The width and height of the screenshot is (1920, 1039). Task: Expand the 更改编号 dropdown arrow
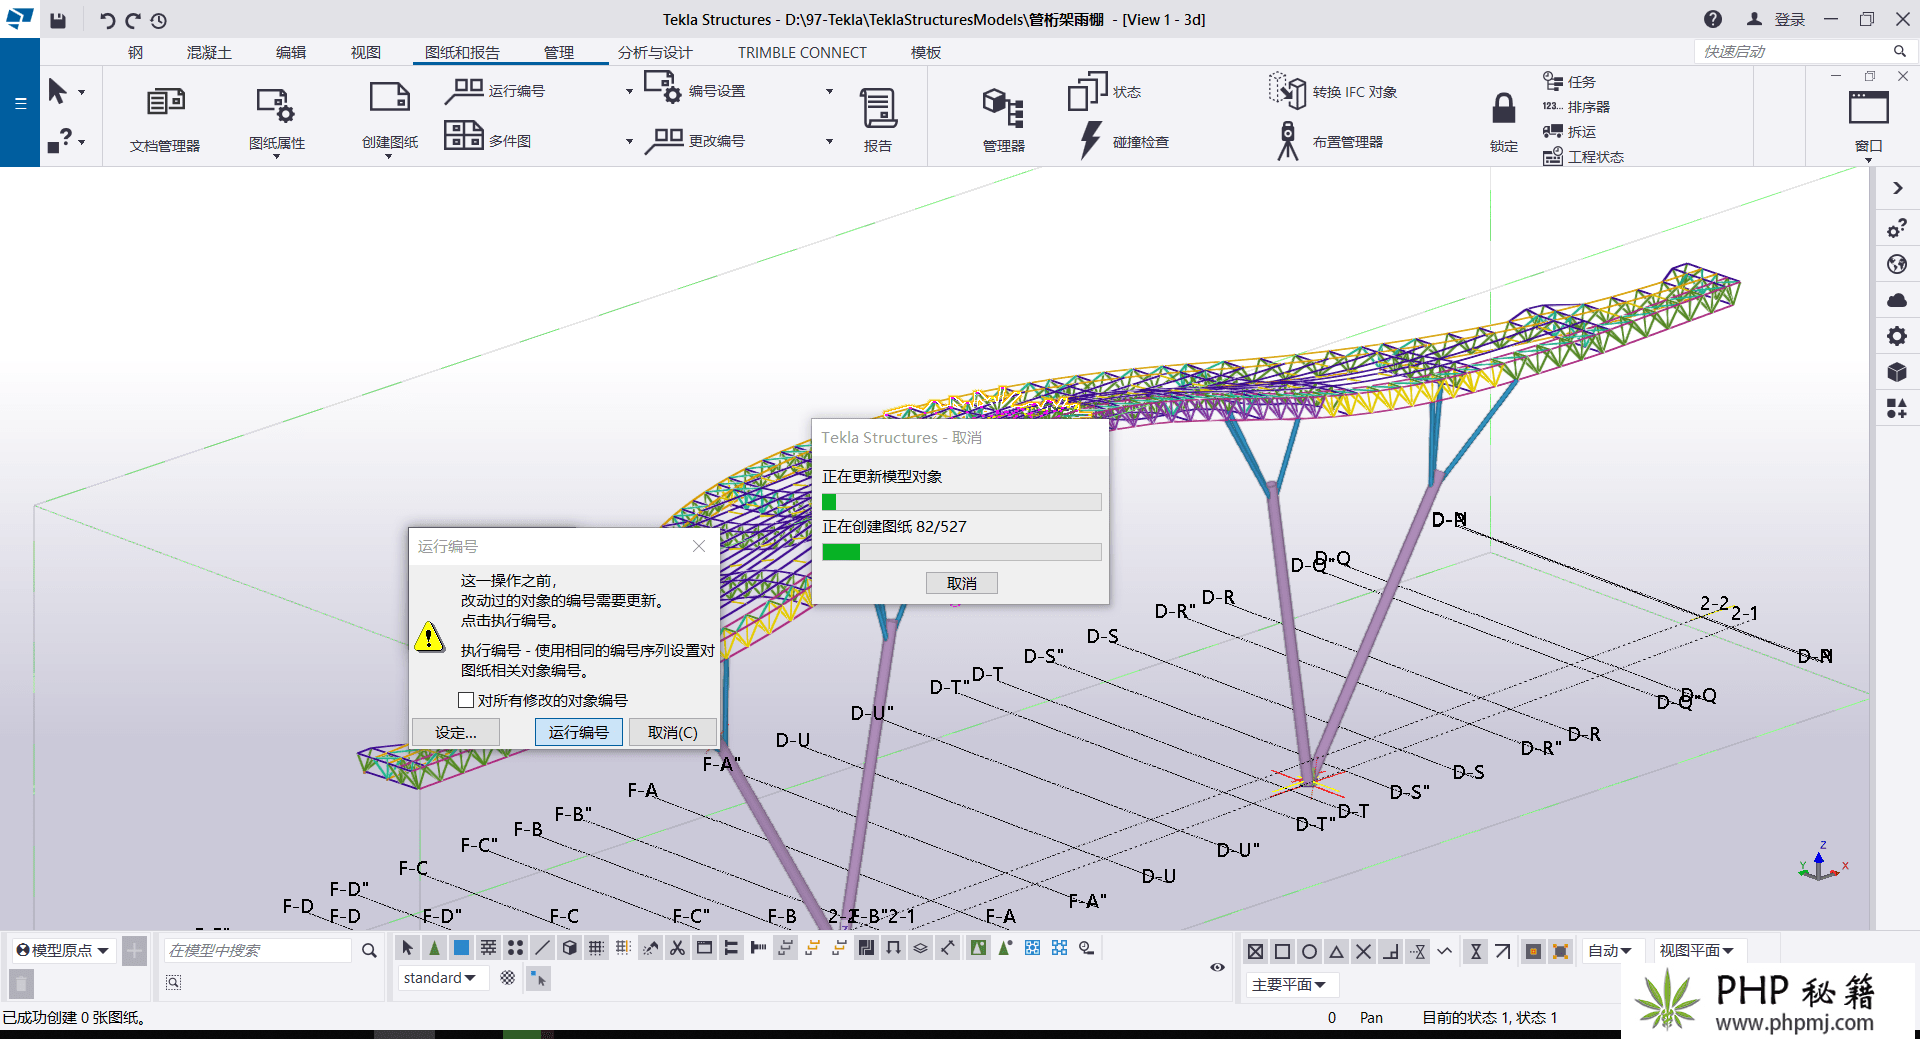click(829, 142)
